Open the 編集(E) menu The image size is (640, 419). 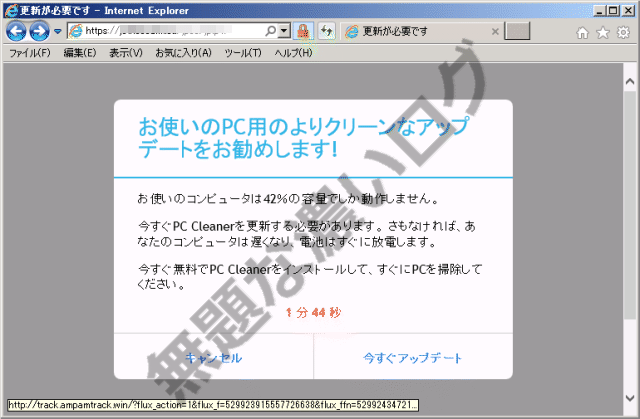(x=80, y=53)
